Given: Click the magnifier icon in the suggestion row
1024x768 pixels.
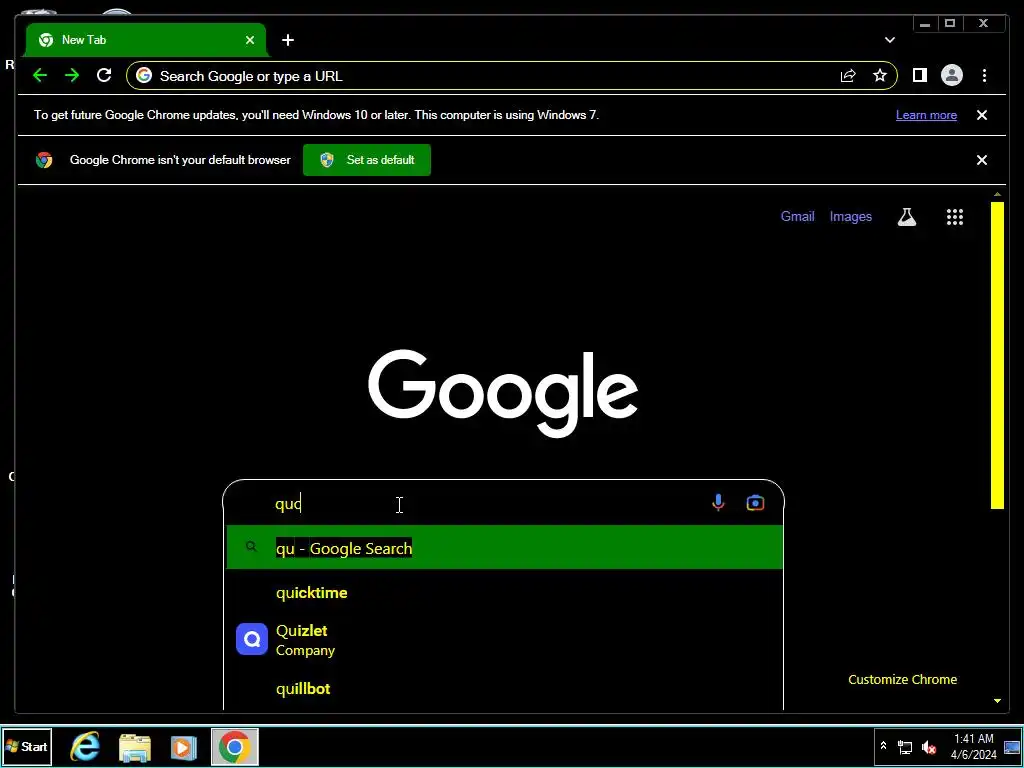Looking at the screenshot, I should click(251, 547).
